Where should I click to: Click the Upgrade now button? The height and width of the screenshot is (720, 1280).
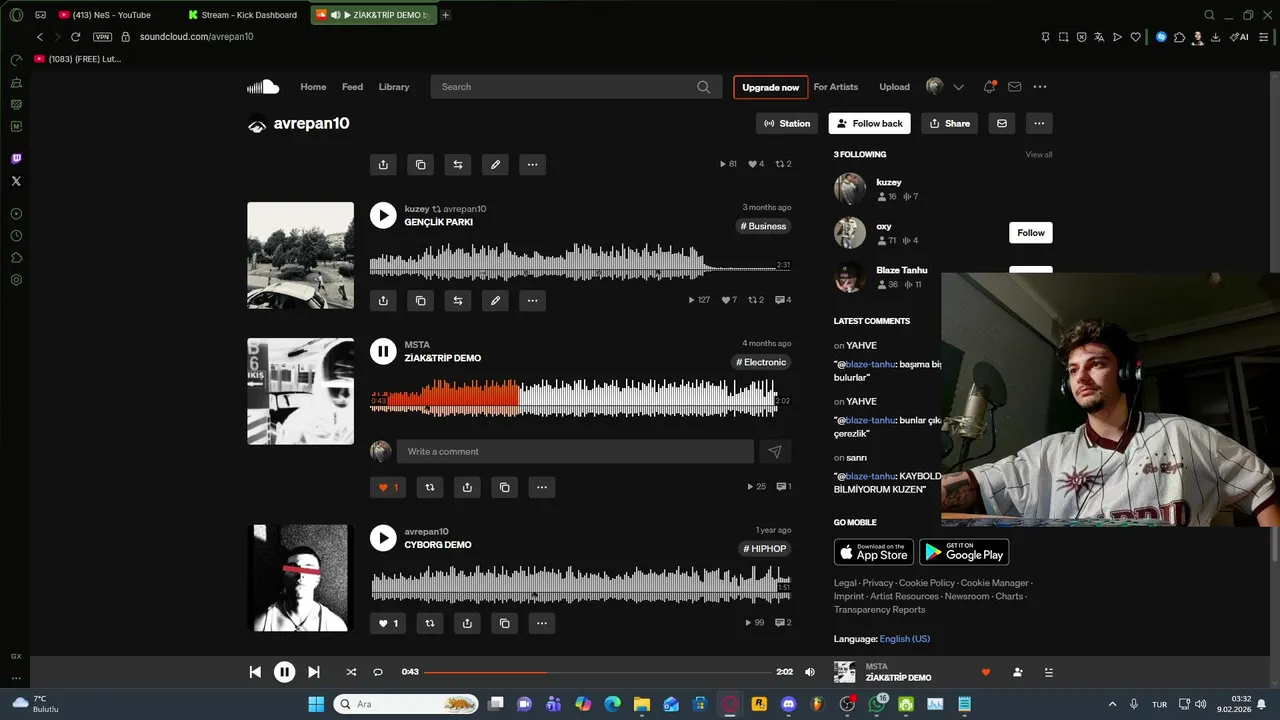pyautogui.click(x=770, y=87)
